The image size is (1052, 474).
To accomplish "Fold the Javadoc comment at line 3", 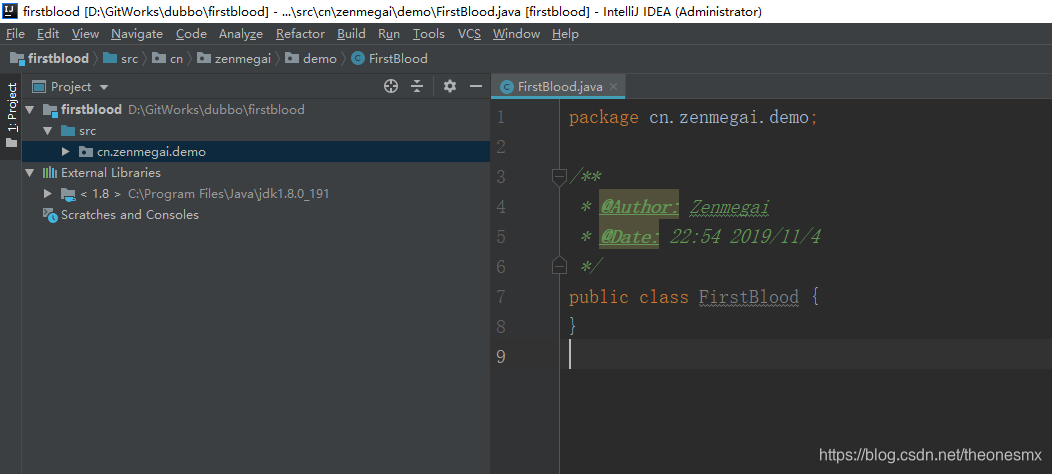I will (x=559, y=177).
